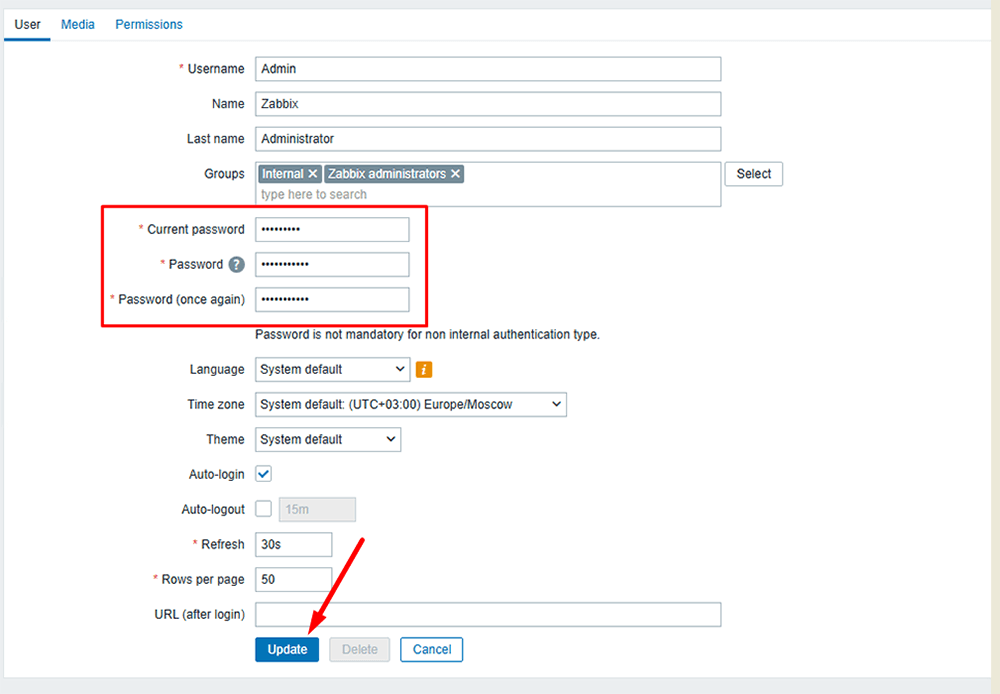Switch to the User tab
Screen dimensions: 1000x694
(27, 24)
